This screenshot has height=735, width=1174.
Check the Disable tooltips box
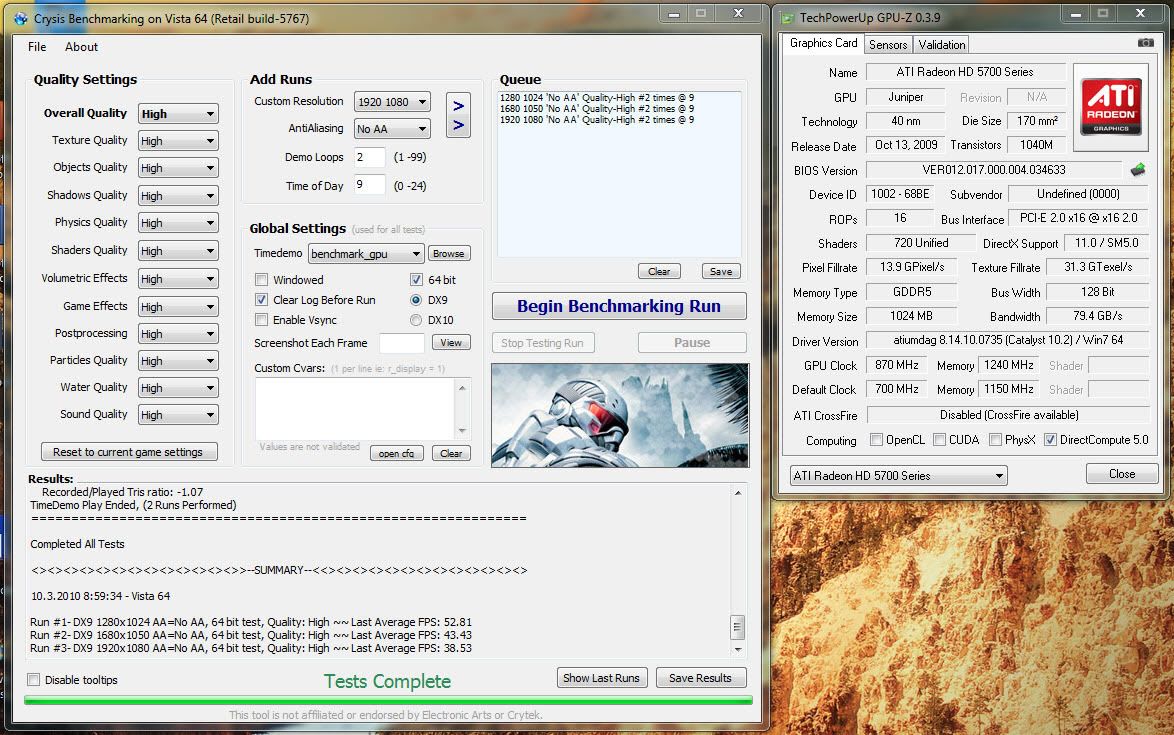[34, 680]
